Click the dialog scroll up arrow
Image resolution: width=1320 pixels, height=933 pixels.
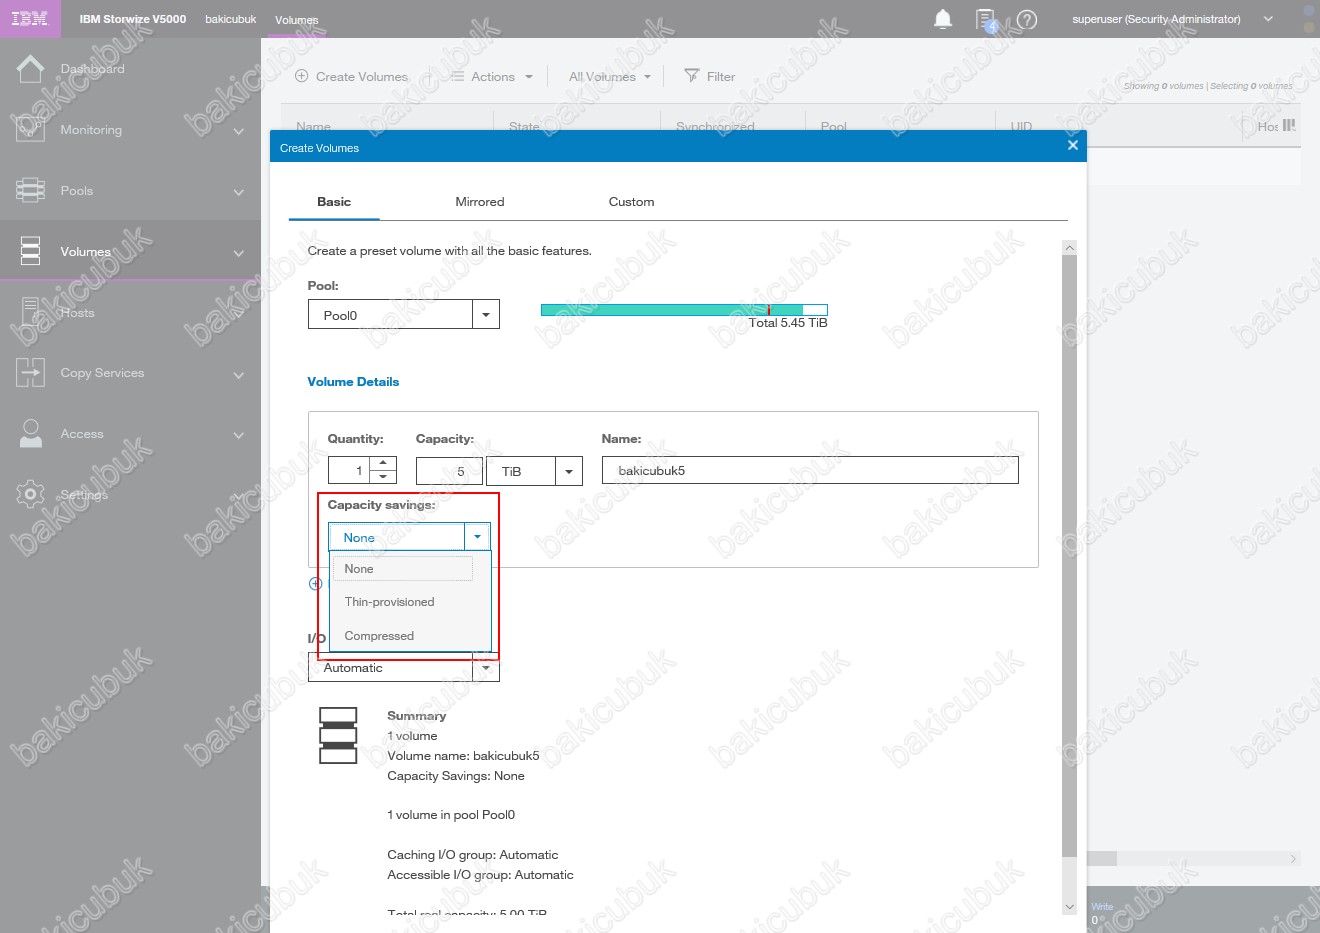[x=1069, y=247]
